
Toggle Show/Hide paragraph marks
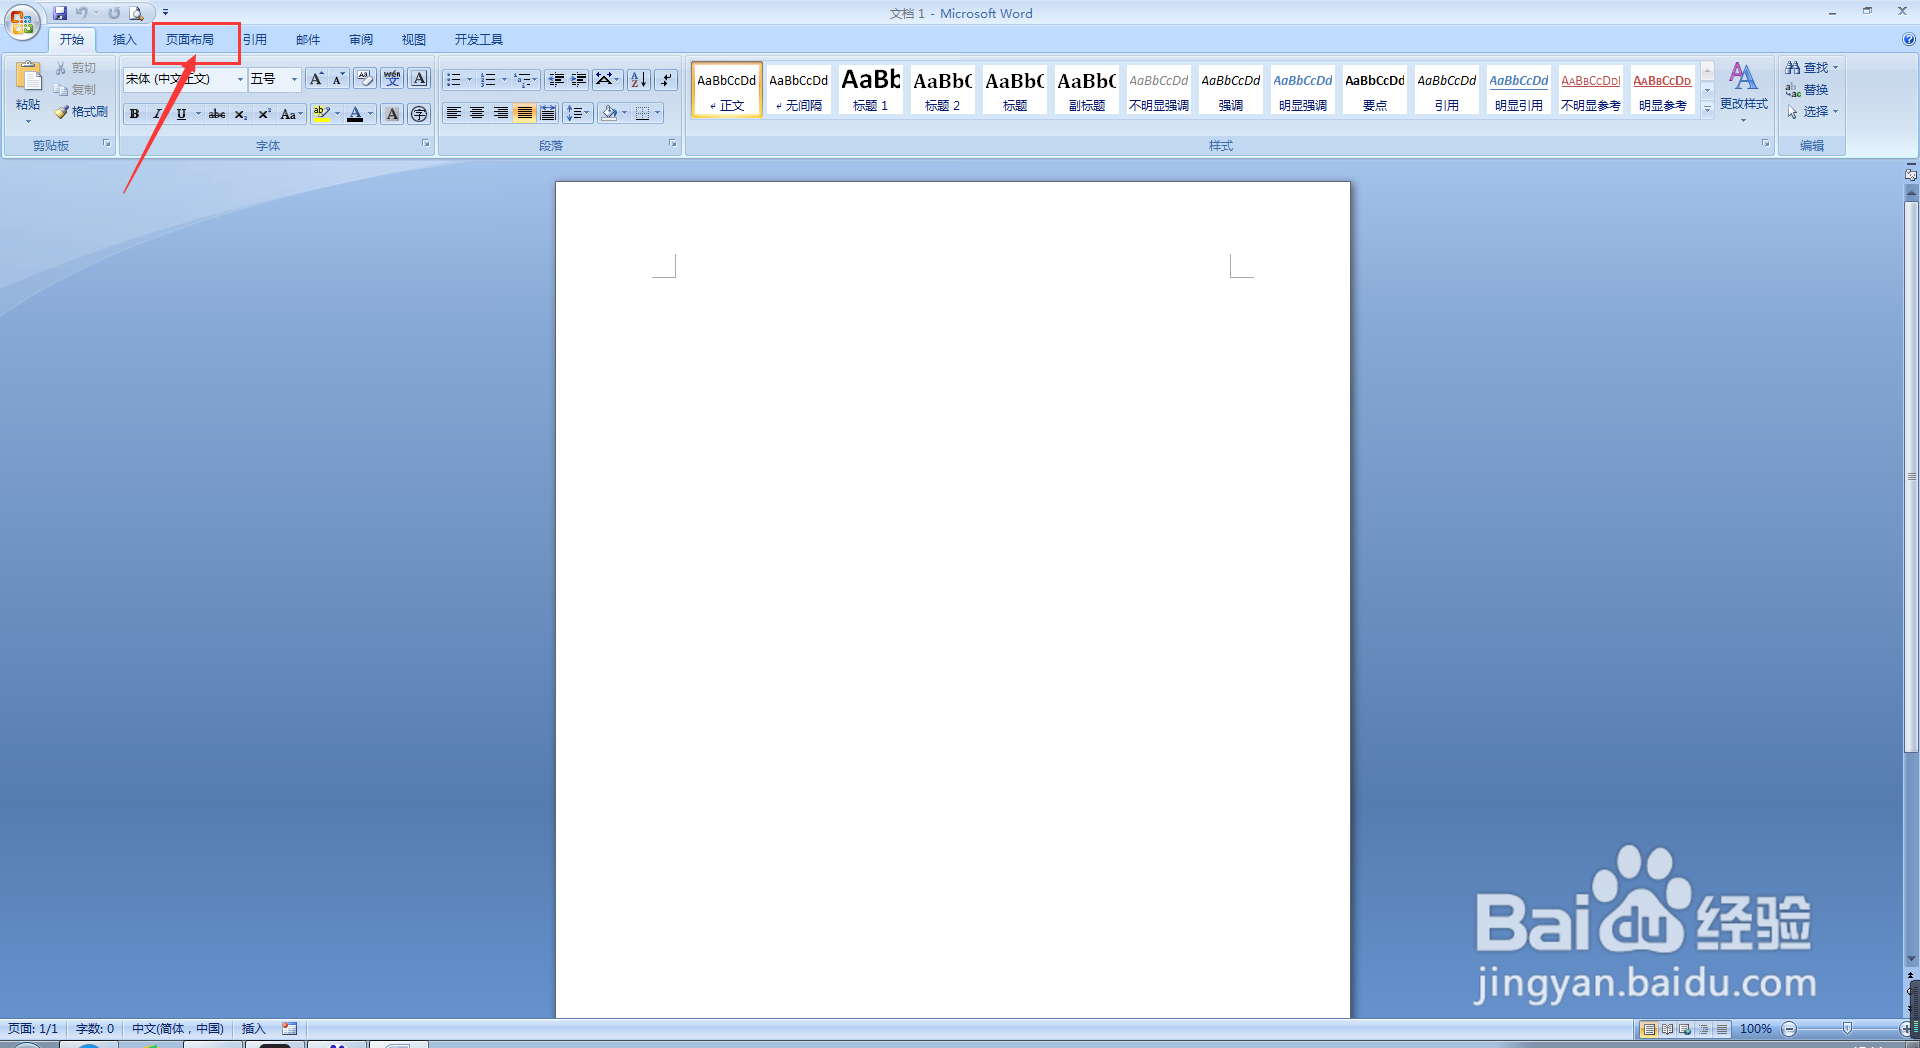(x=666, y=79)
